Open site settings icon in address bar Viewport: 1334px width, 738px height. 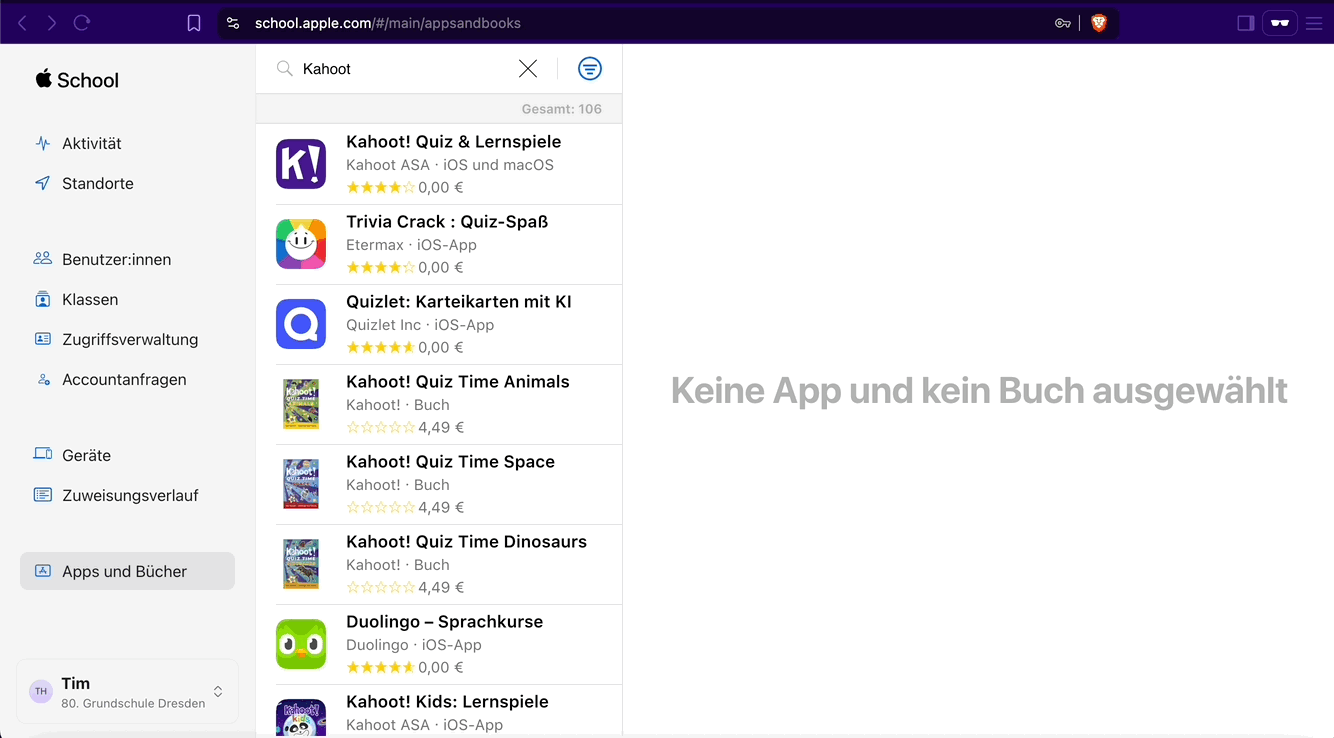click(x=233, y=23)
